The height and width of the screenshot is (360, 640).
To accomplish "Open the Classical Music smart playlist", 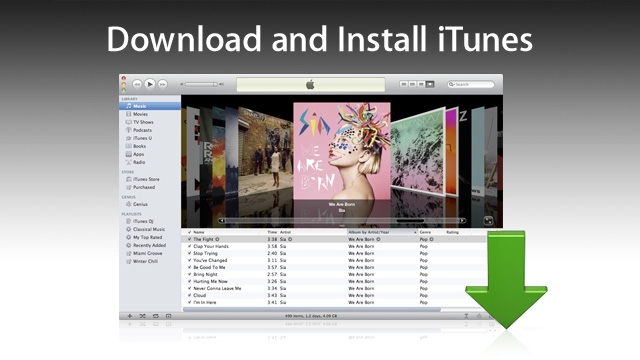I will [149, 229].
